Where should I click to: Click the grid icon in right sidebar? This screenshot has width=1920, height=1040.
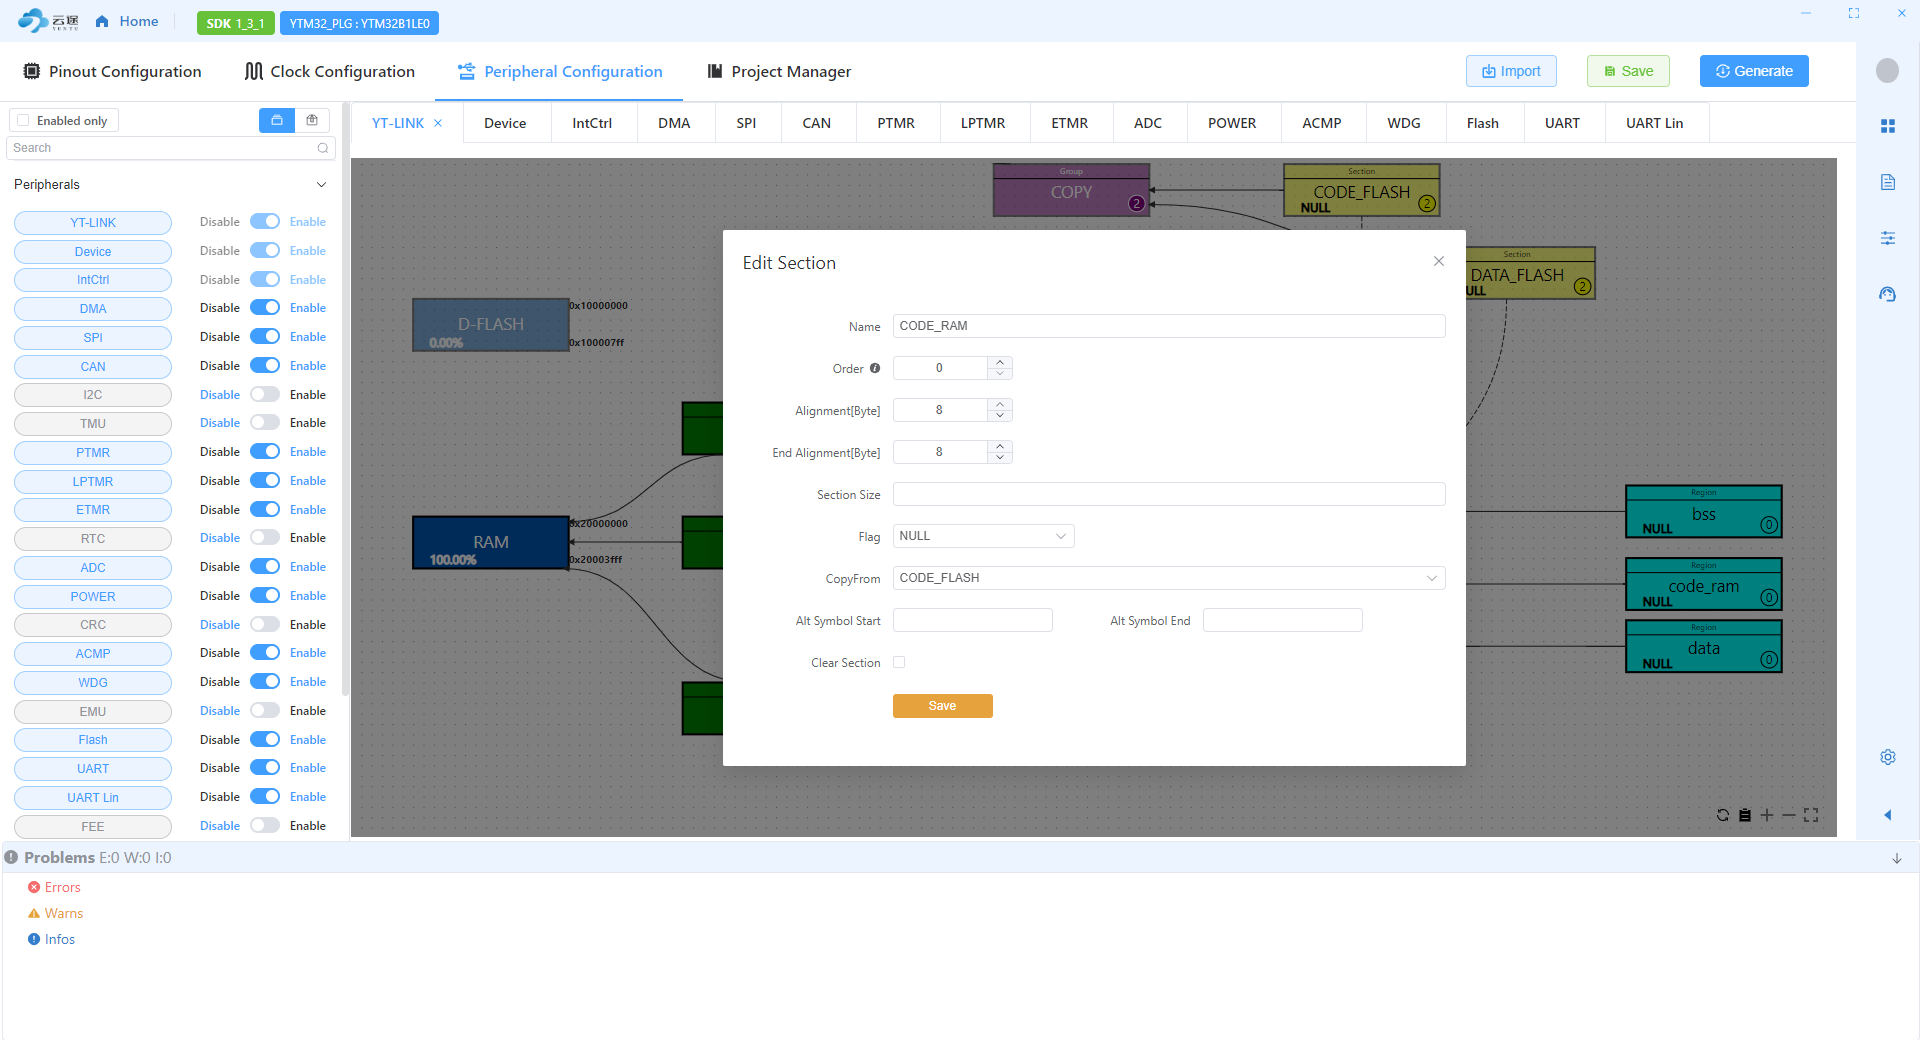[1887, 126]
